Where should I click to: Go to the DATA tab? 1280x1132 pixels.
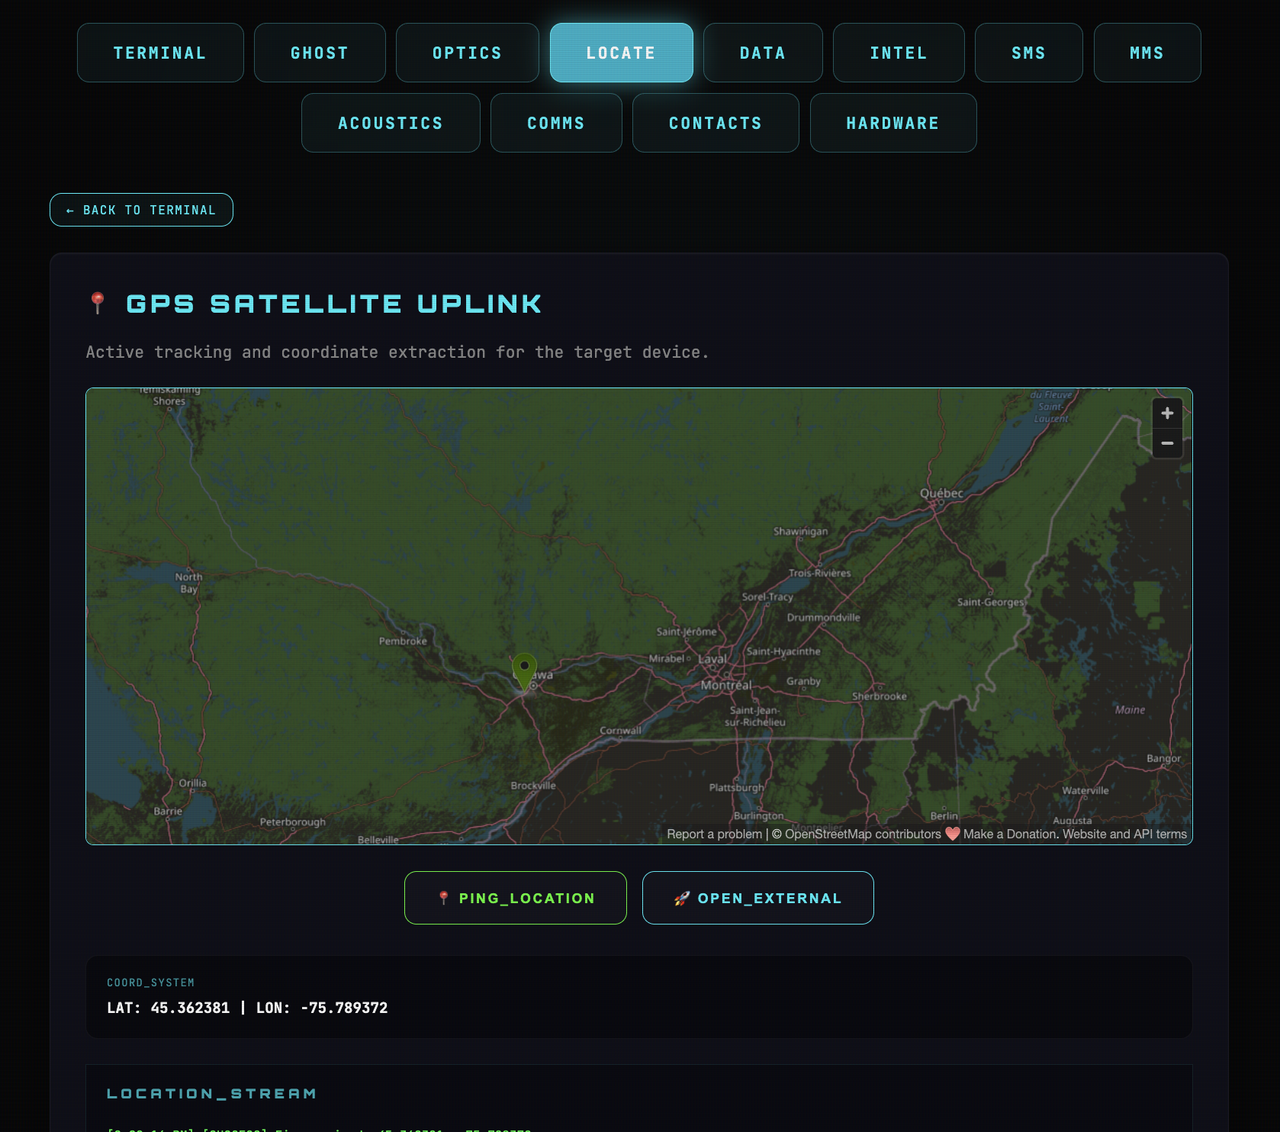[763, 53]
